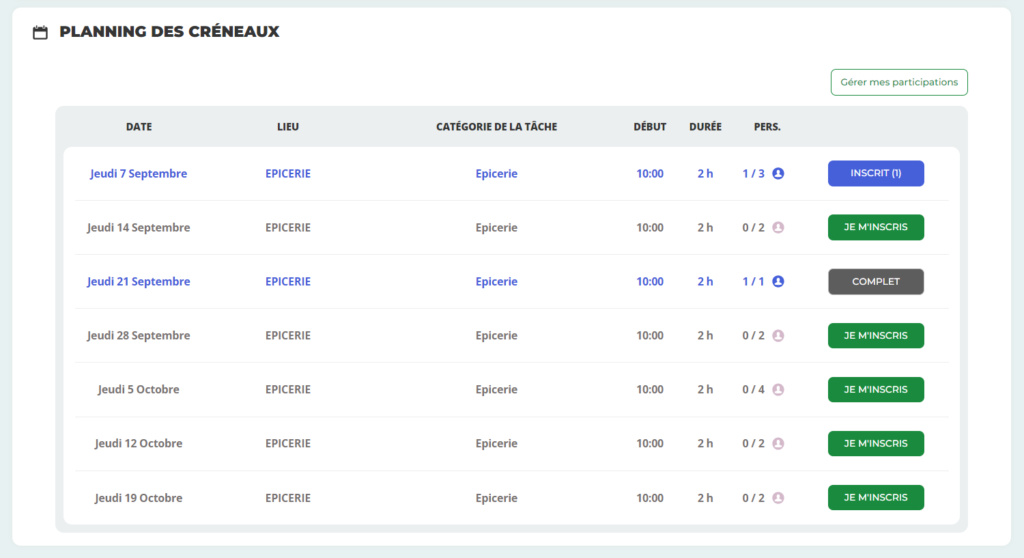Viewport: 1024px width, 558px height.
Task: Select the Jeudi 21 Septembre date link
Action: tap(138, 282)
